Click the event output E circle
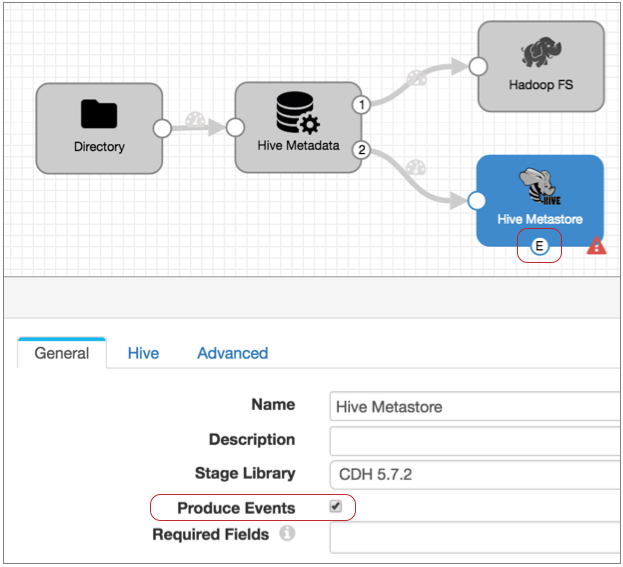Screen dimensions: 623x567 [x=540, y=247]
